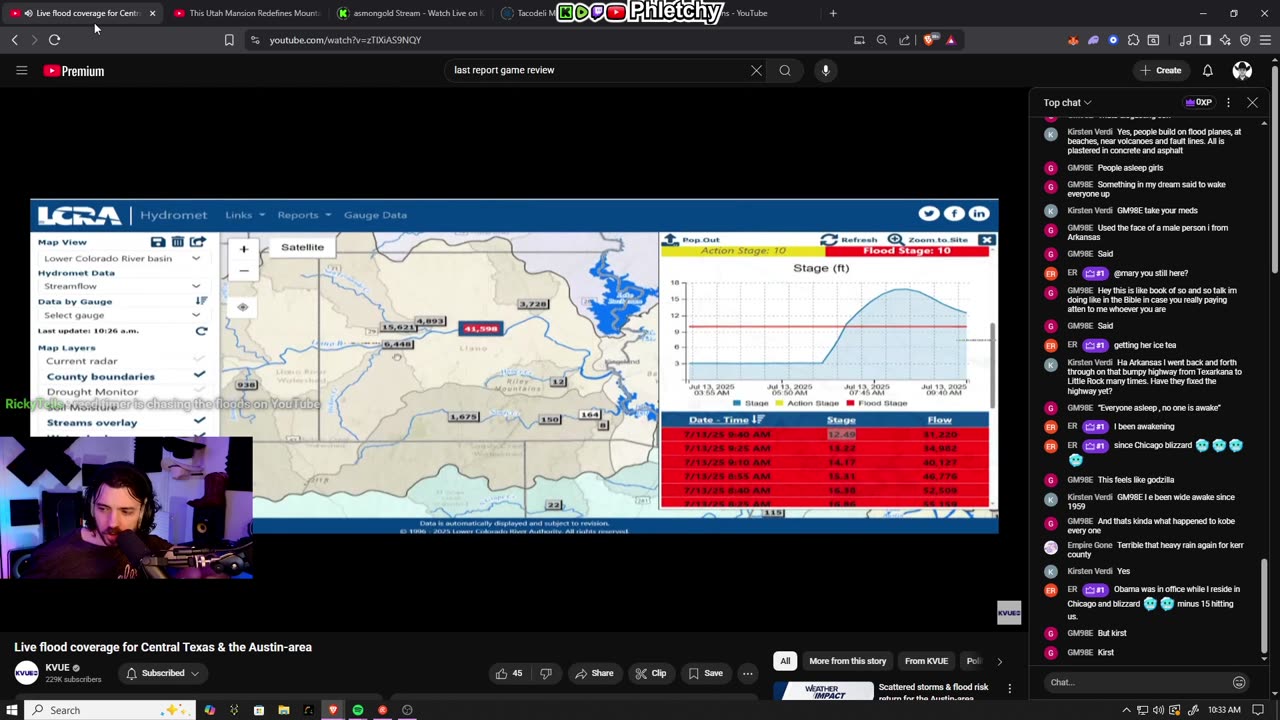
Task: Open the Brave Playlist music icon
Action: point(1185,40)
